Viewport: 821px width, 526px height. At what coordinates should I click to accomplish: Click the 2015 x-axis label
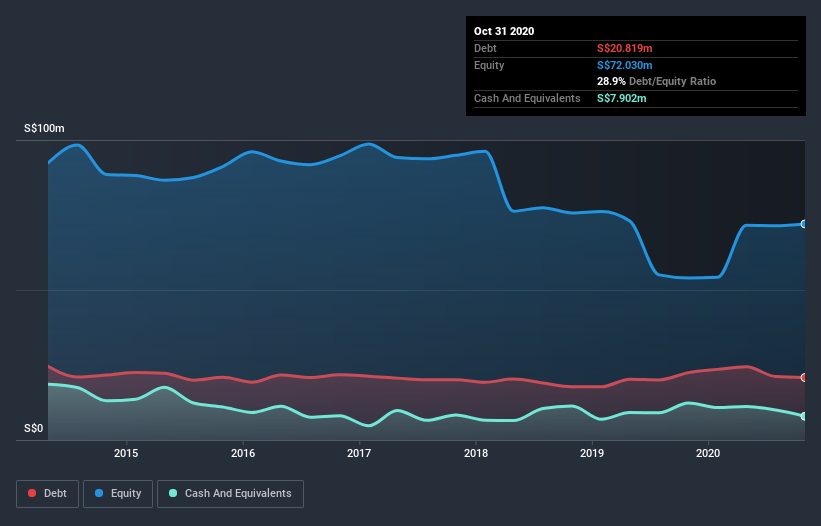pos(126,453)
